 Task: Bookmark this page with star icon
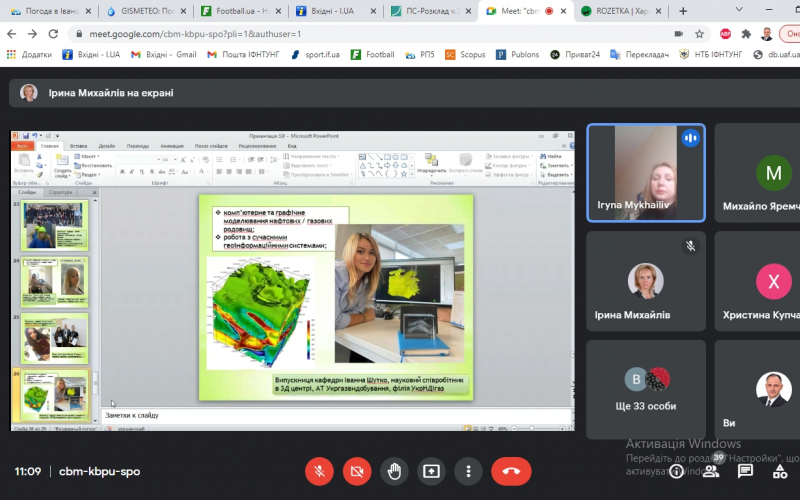pos(699,34)
